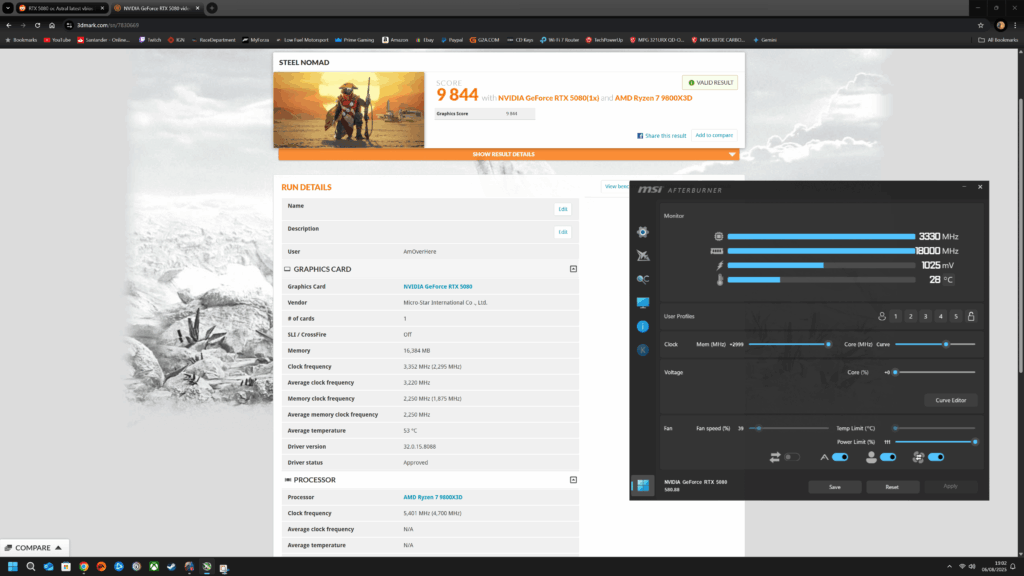Open Windows Start menu
Viewport: 1024px width, 576px height.
tap(12, 567)
